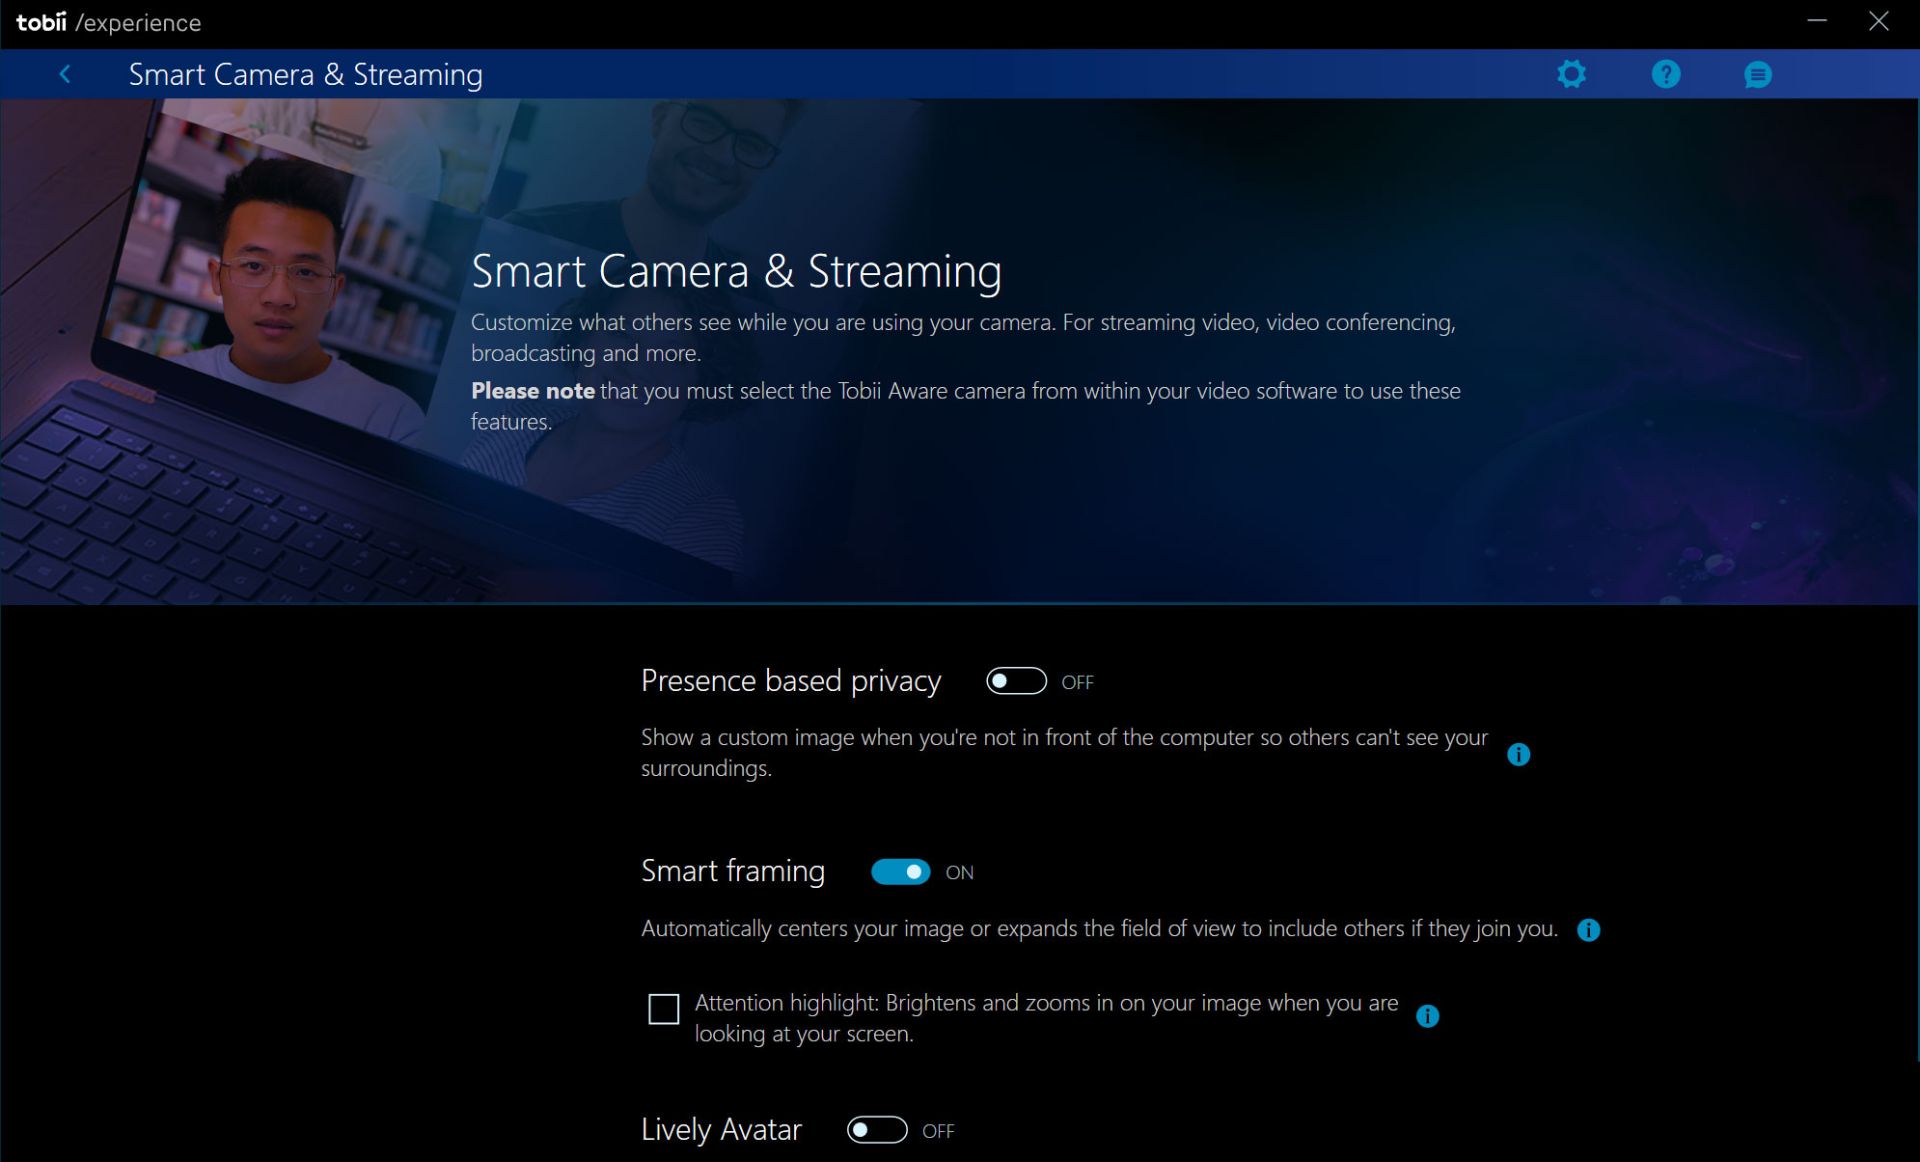Click the laptop webcam hero image

coord(260,350)
